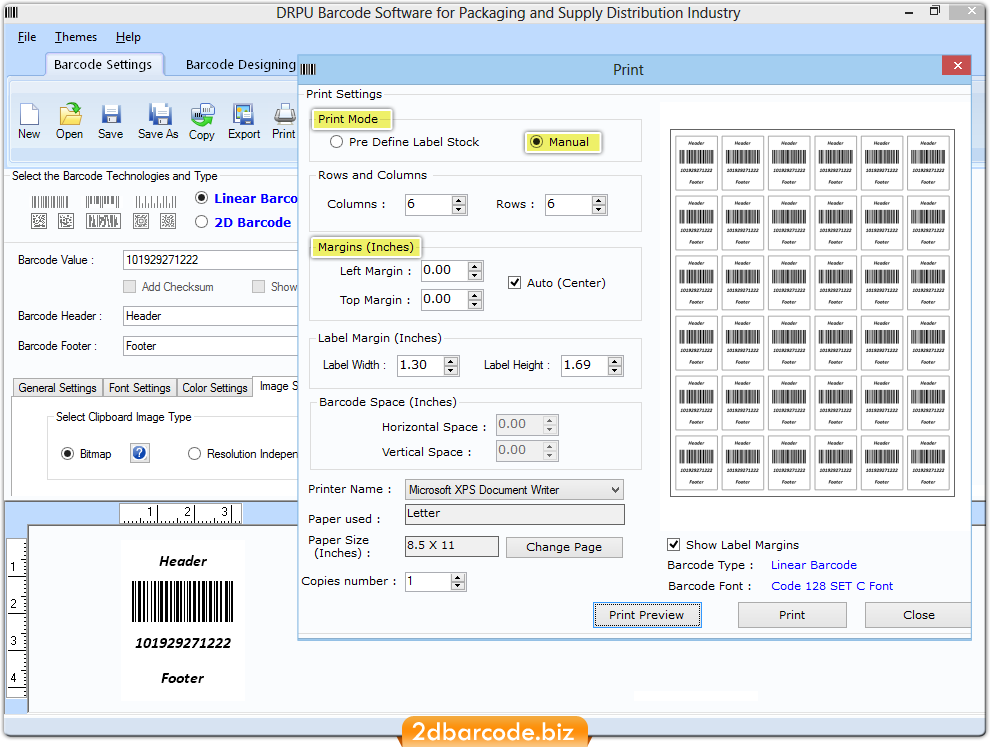Click the third linear barcode sample icon
This screenshot has width=990, height=747.
pyautogui.click(x=155, y=202)
